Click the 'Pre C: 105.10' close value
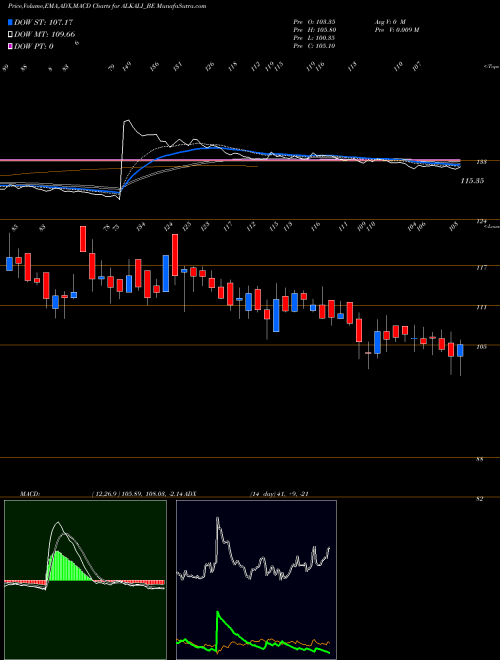 tap(314, 46)
